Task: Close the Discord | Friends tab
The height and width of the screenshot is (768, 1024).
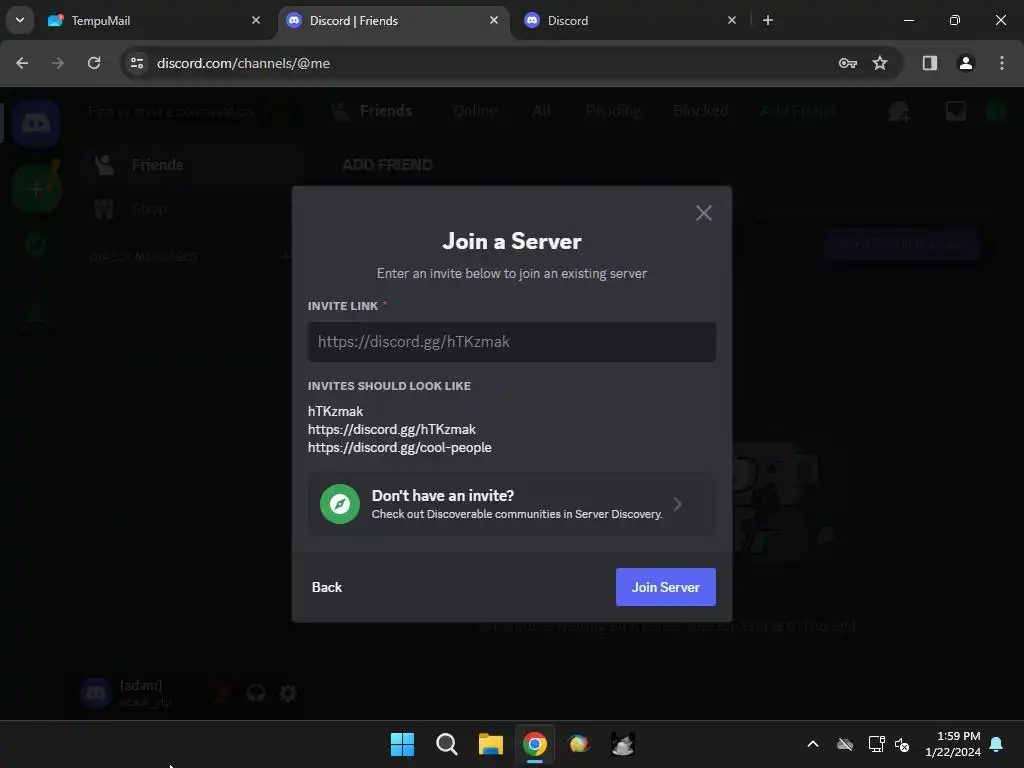Action: [x=494, y=20]
